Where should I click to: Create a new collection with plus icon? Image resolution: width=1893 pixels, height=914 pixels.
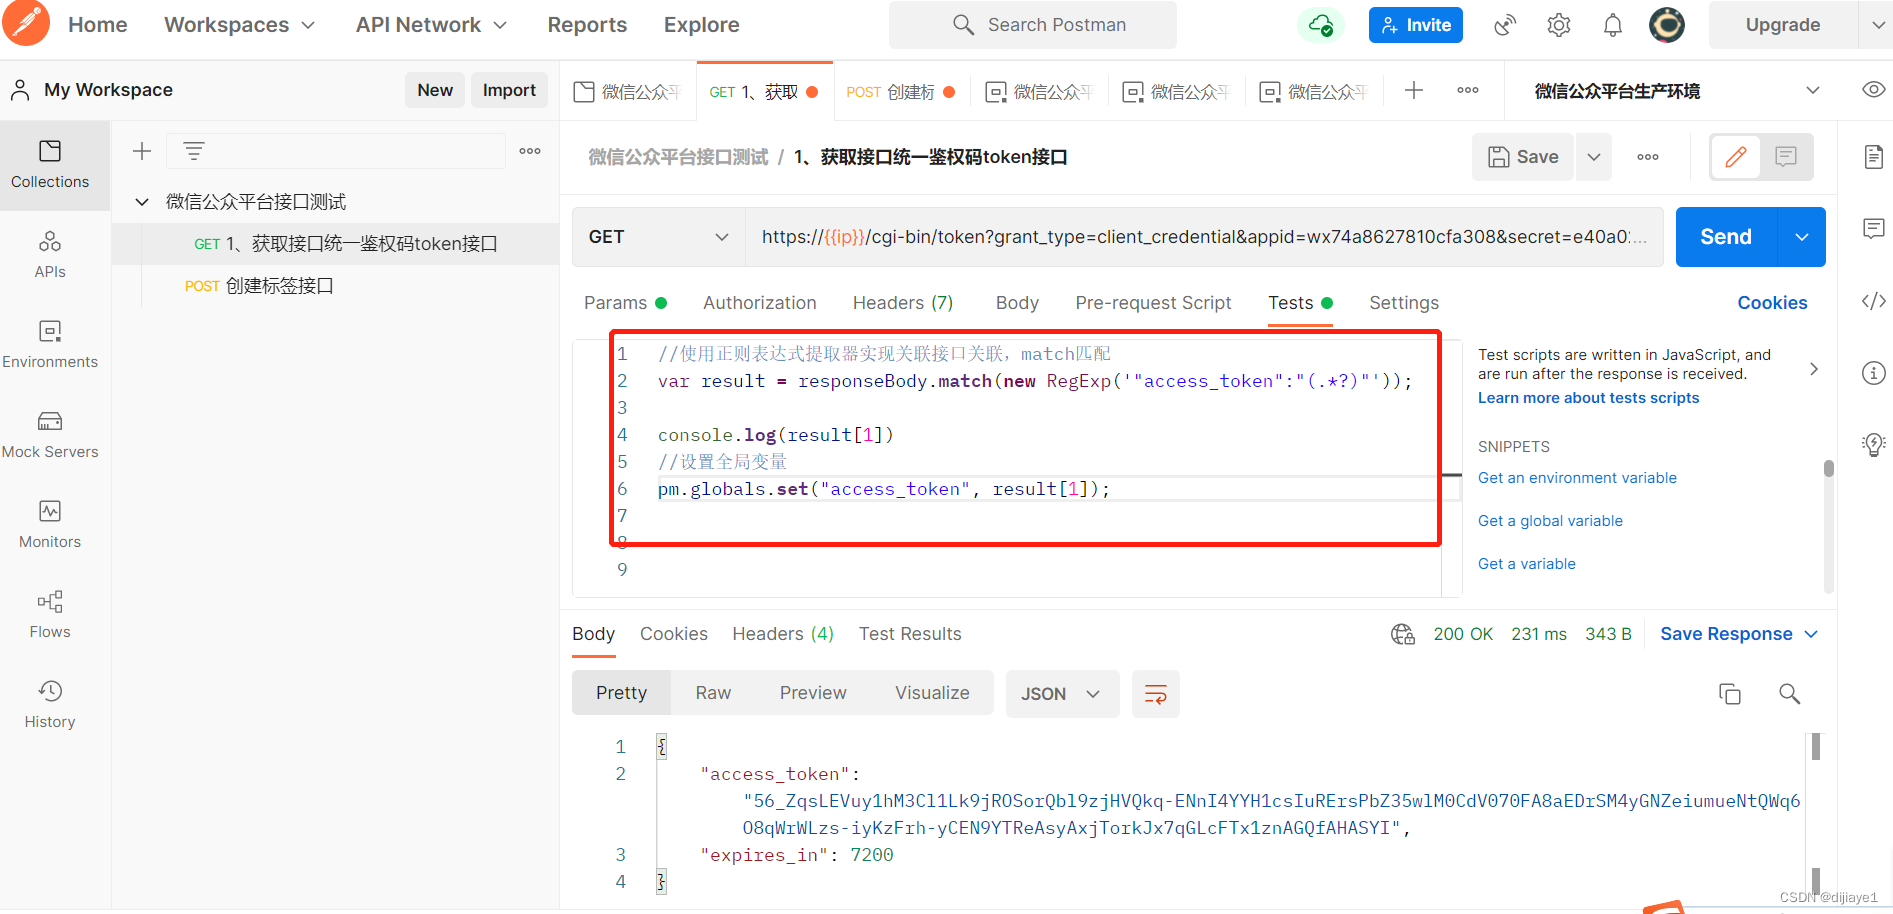142,151
